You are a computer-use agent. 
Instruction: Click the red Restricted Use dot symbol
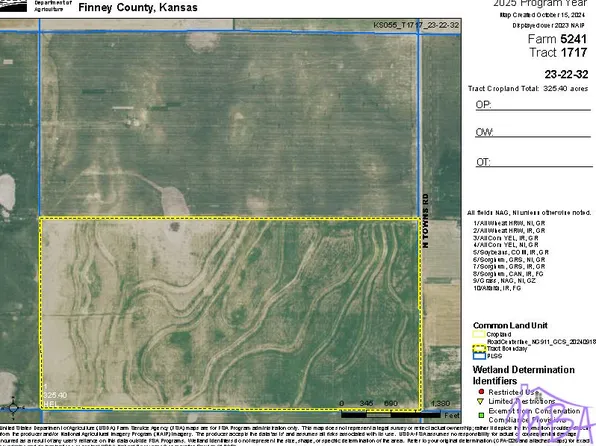coord(481,391)
